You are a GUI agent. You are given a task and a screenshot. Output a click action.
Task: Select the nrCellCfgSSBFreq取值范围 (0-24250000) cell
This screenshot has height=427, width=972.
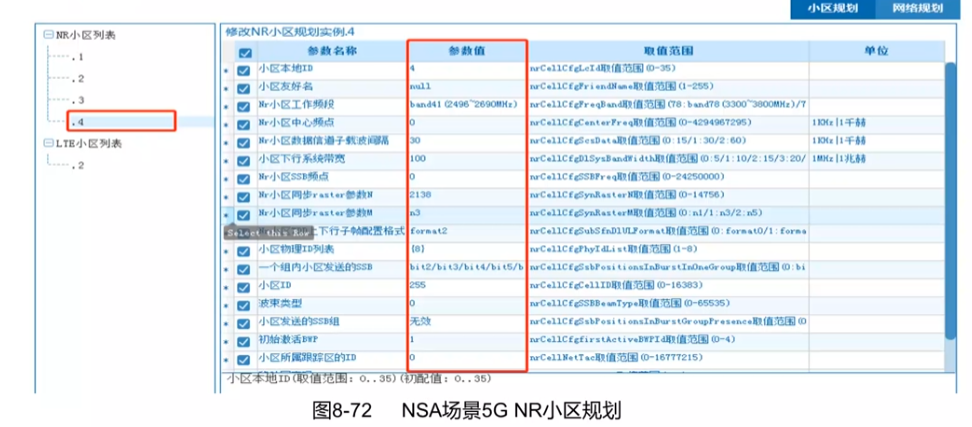tap(668, 177)
